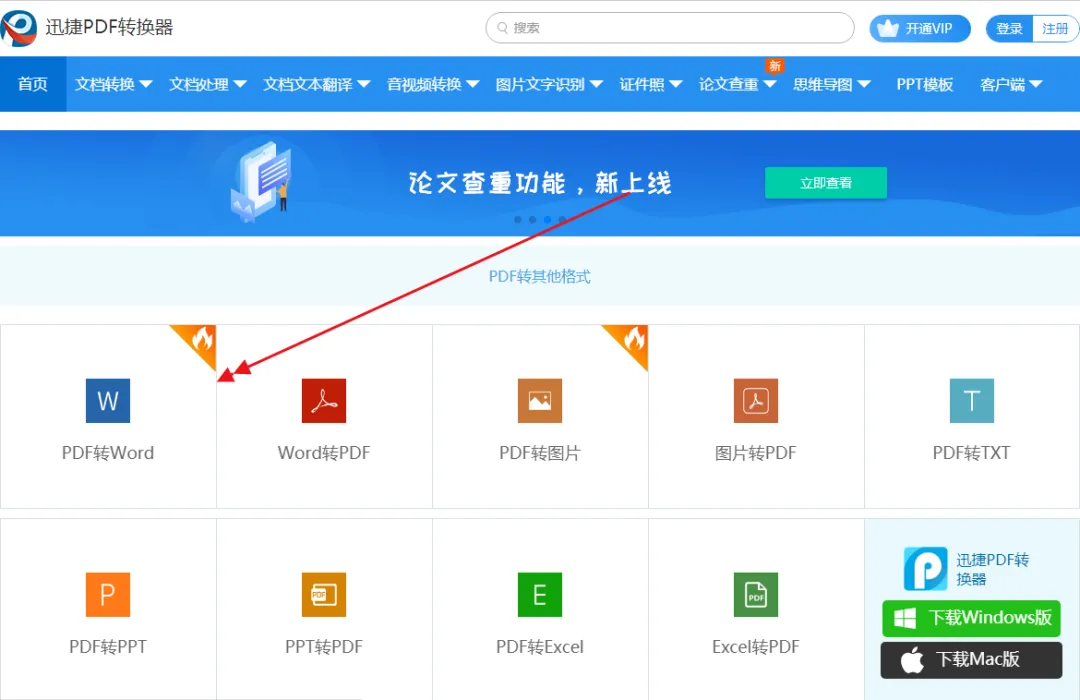Click the PDF转TXT label text
The image size is (1080, 700).
[972, 453]
